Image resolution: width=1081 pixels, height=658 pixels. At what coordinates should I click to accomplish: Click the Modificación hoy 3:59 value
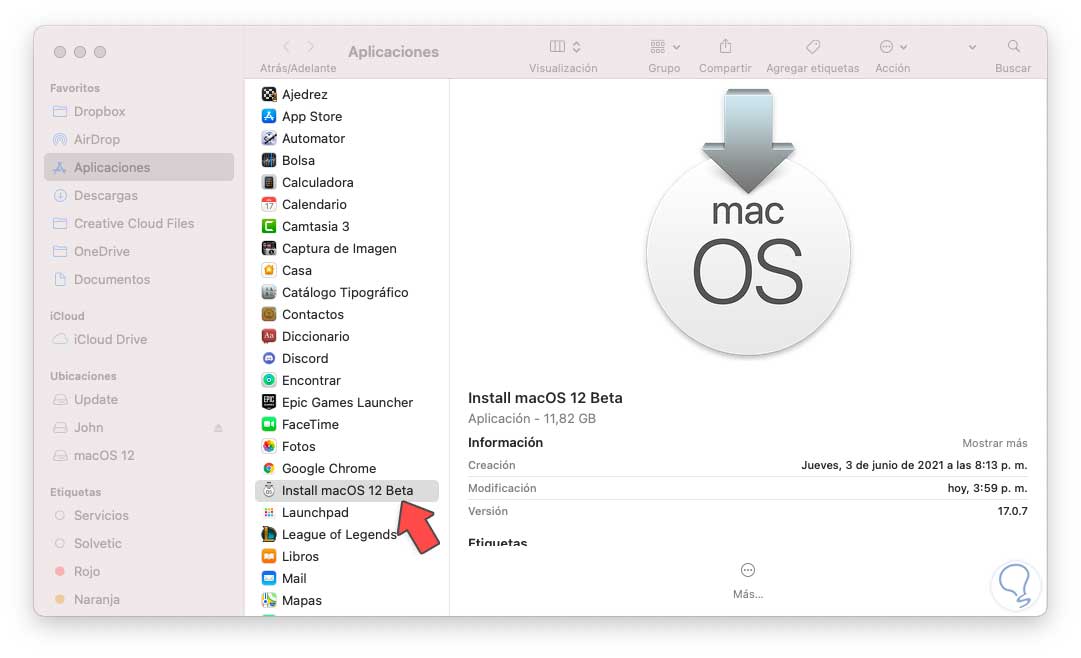click(987, 488)
